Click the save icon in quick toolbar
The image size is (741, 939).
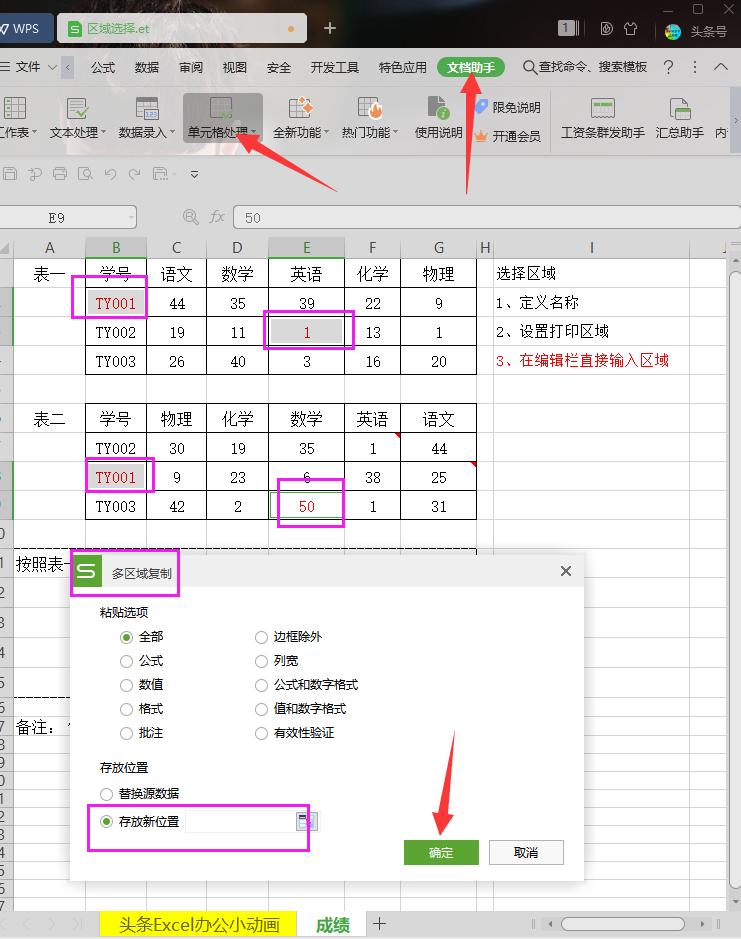pos(10,174)
